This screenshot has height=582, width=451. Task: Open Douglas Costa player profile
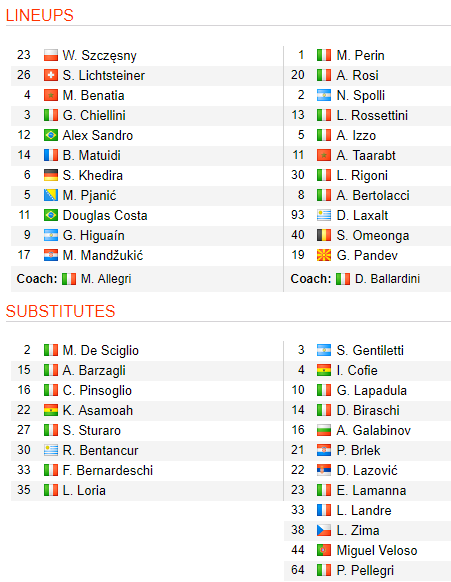pos(105,216)
